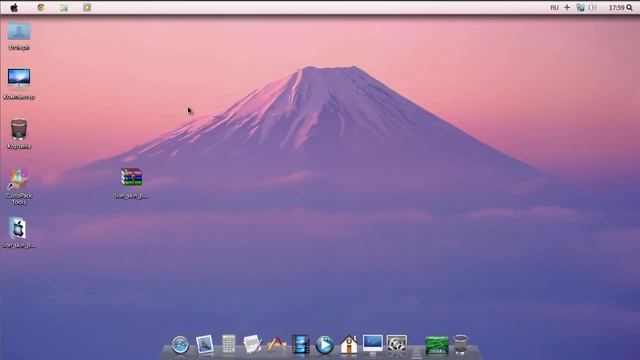
Task: Open the Apple logo menu
Action: pos(14,7)
